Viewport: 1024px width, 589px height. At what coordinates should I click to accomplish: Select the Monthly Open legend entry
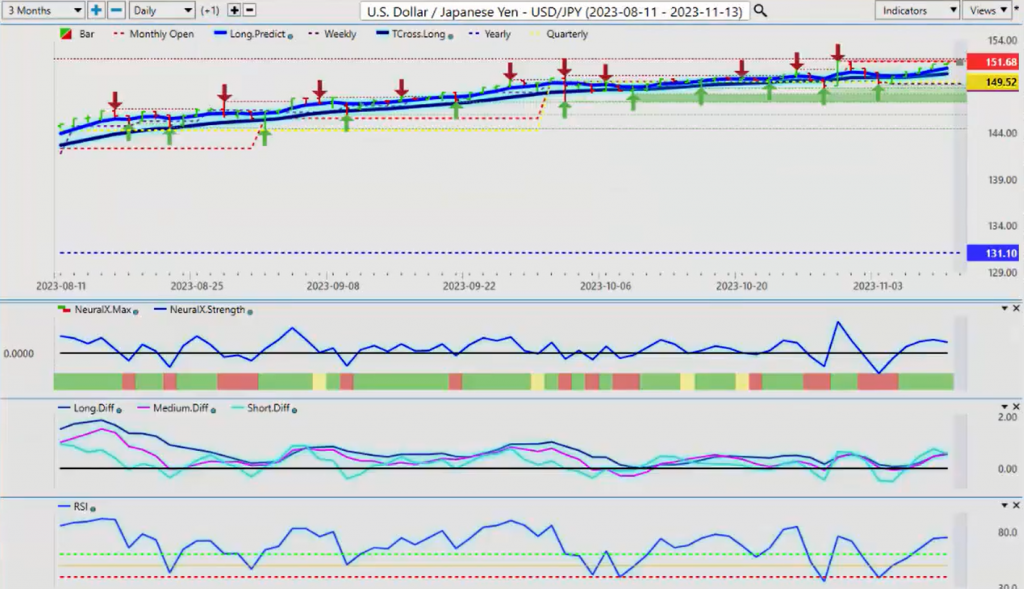click(161, 34)
